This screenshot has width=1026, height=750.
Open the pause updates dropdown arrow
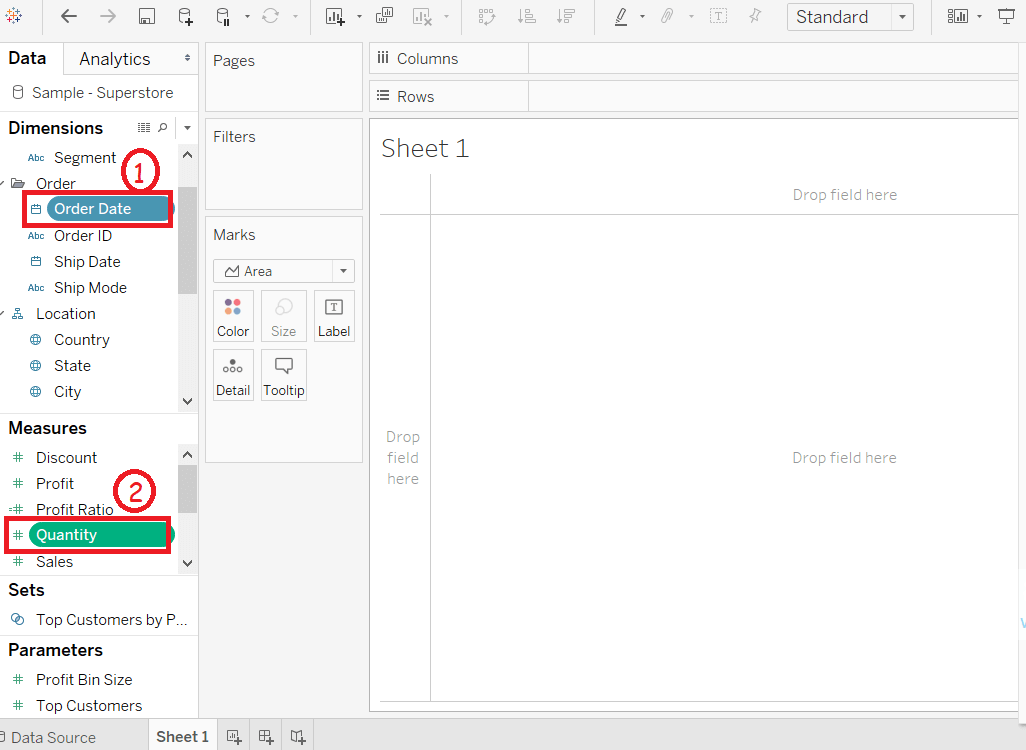[x=247, y=16]
